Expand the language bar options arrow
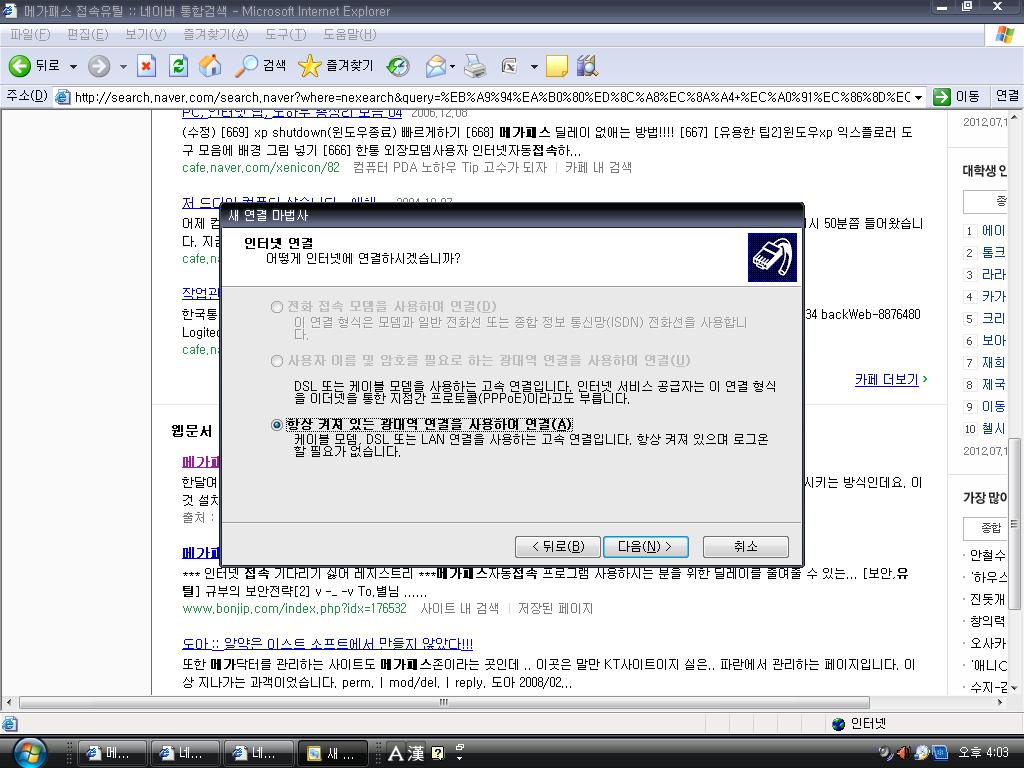The image size is (1024, 768). coord(460,757)
